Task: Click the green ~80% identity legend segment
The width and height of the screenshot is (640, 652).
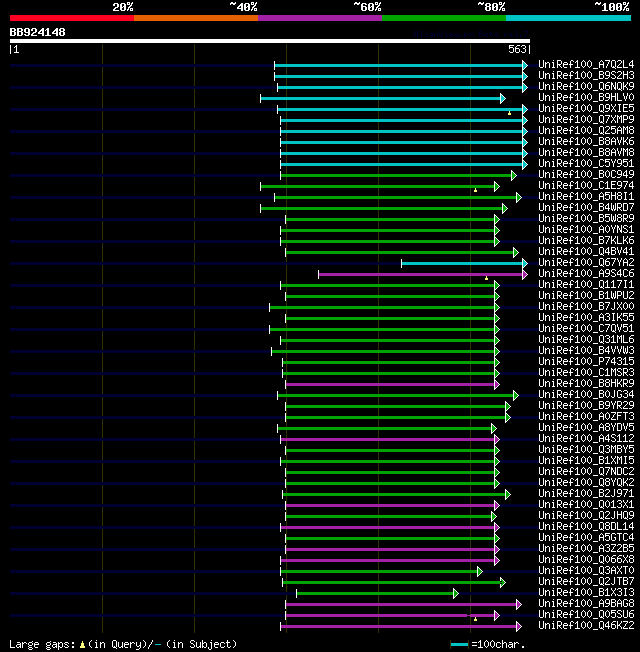Action: point(444,18)
